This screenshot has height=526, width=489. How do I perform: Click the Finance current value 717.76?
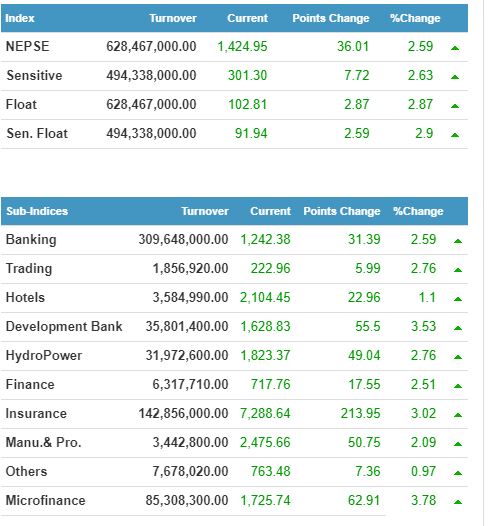(x=270, y=384)
